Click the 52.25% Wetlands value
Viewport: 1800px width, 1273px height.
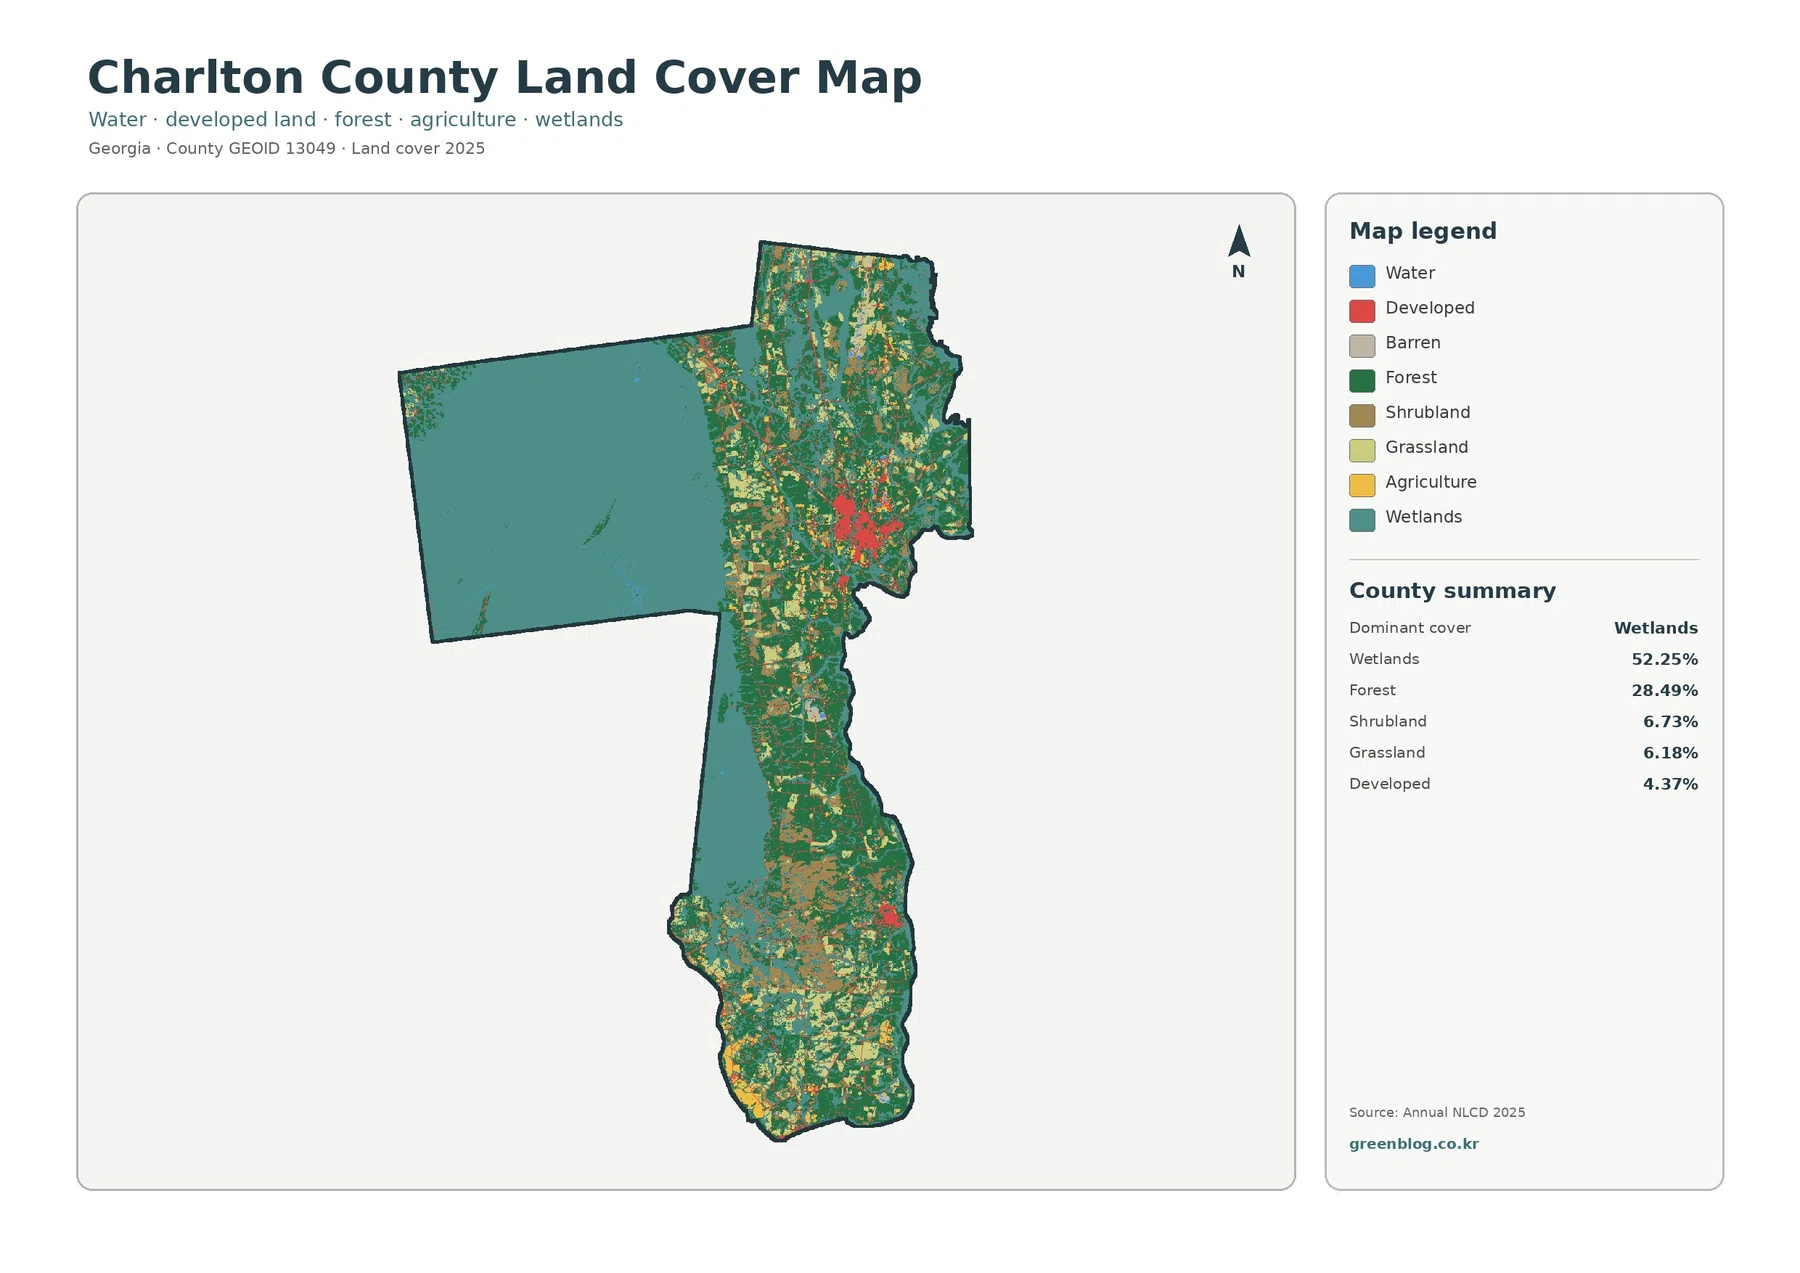(x=1664, y=659)
